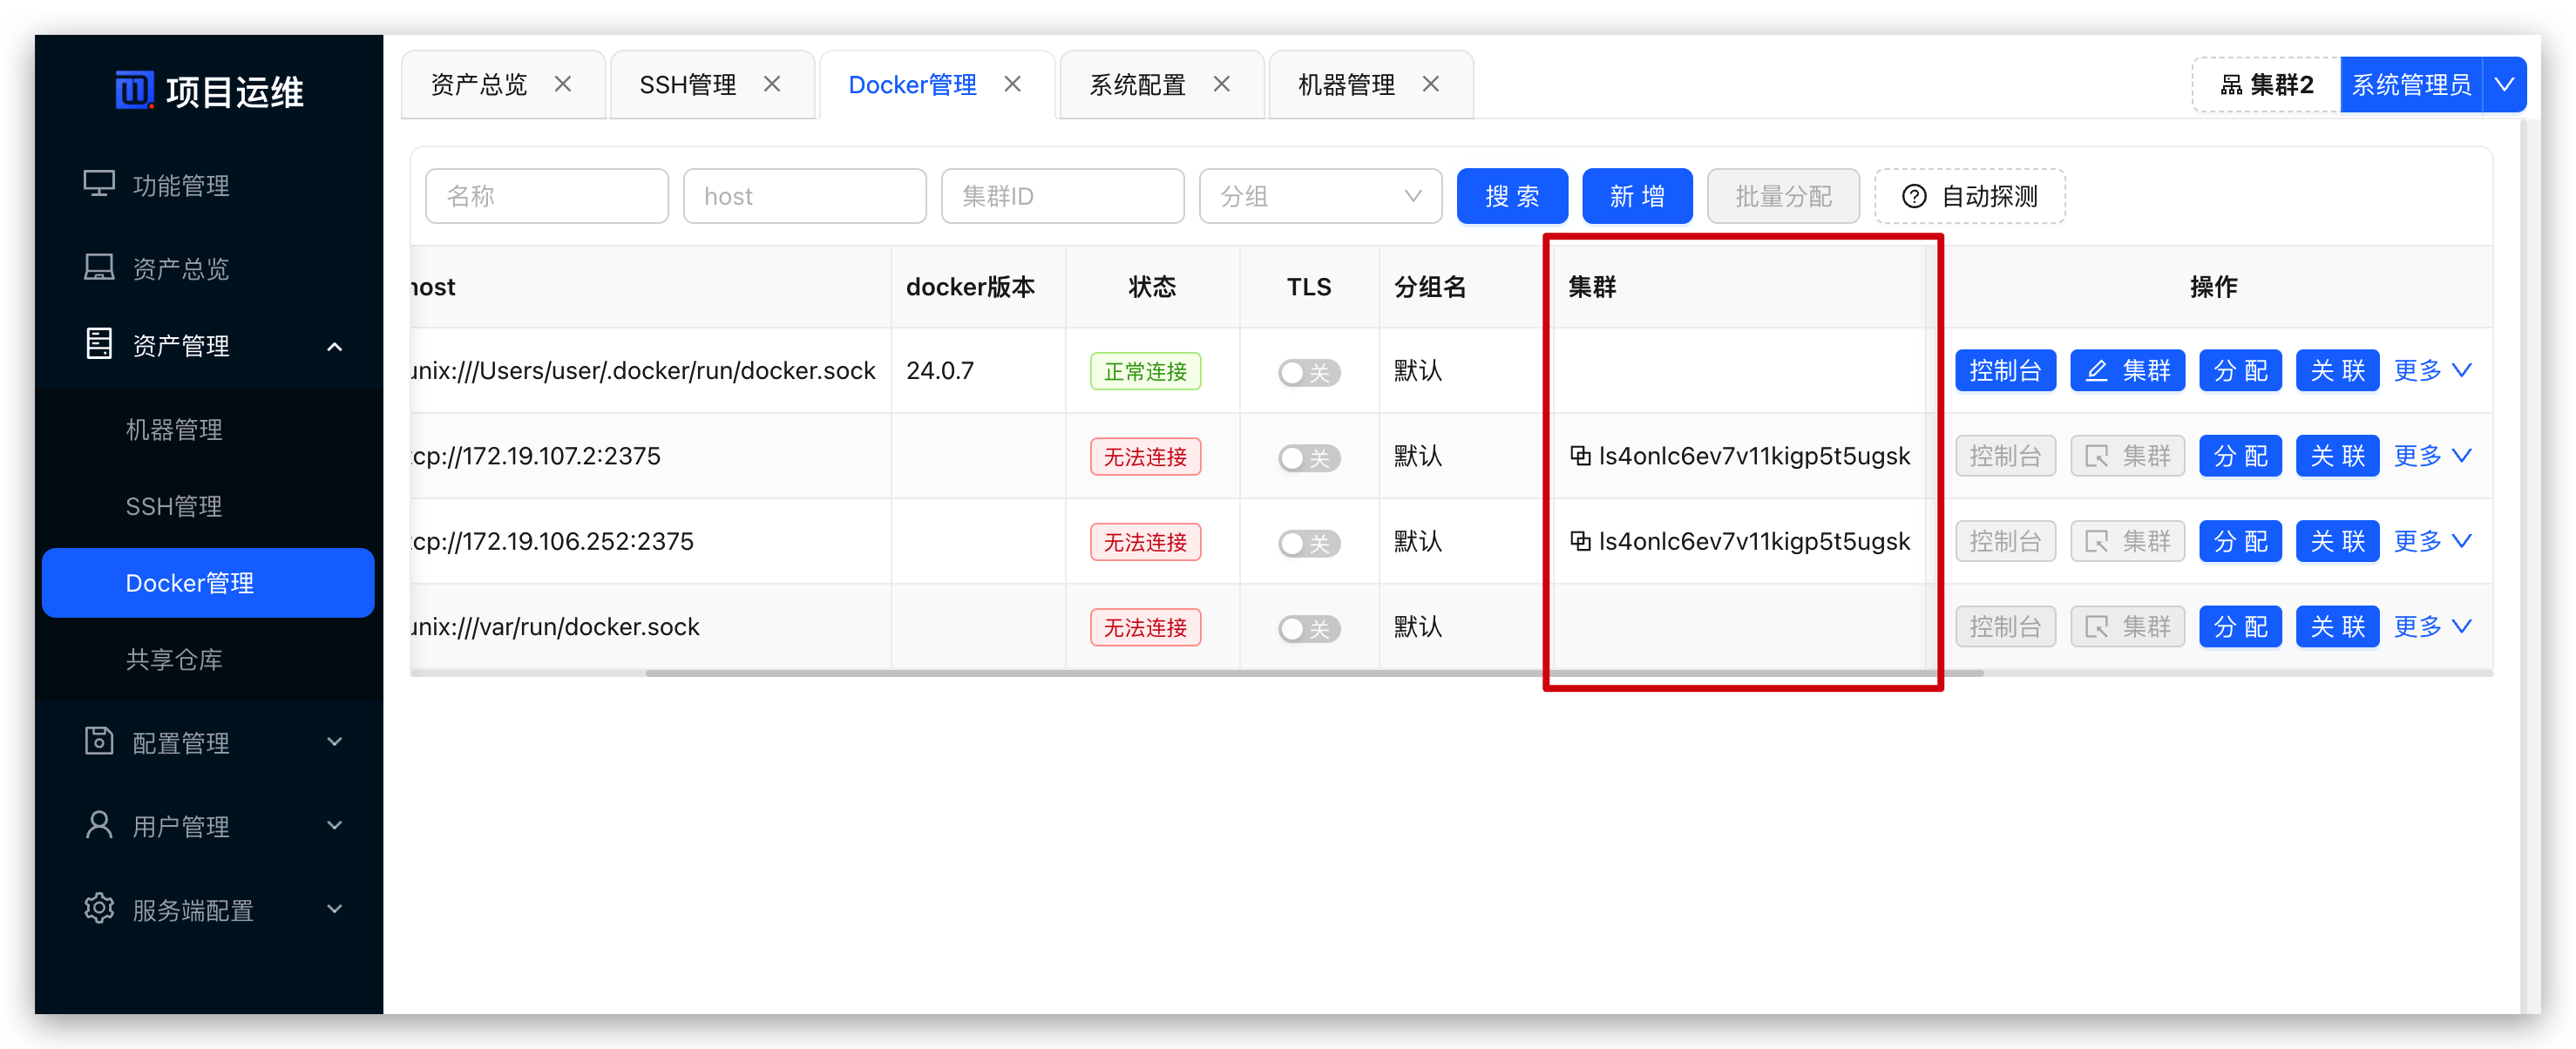Close the 系统配置 tab with its X
The height and width of the screenshot is (1049, 2576).
[1221, 84]
